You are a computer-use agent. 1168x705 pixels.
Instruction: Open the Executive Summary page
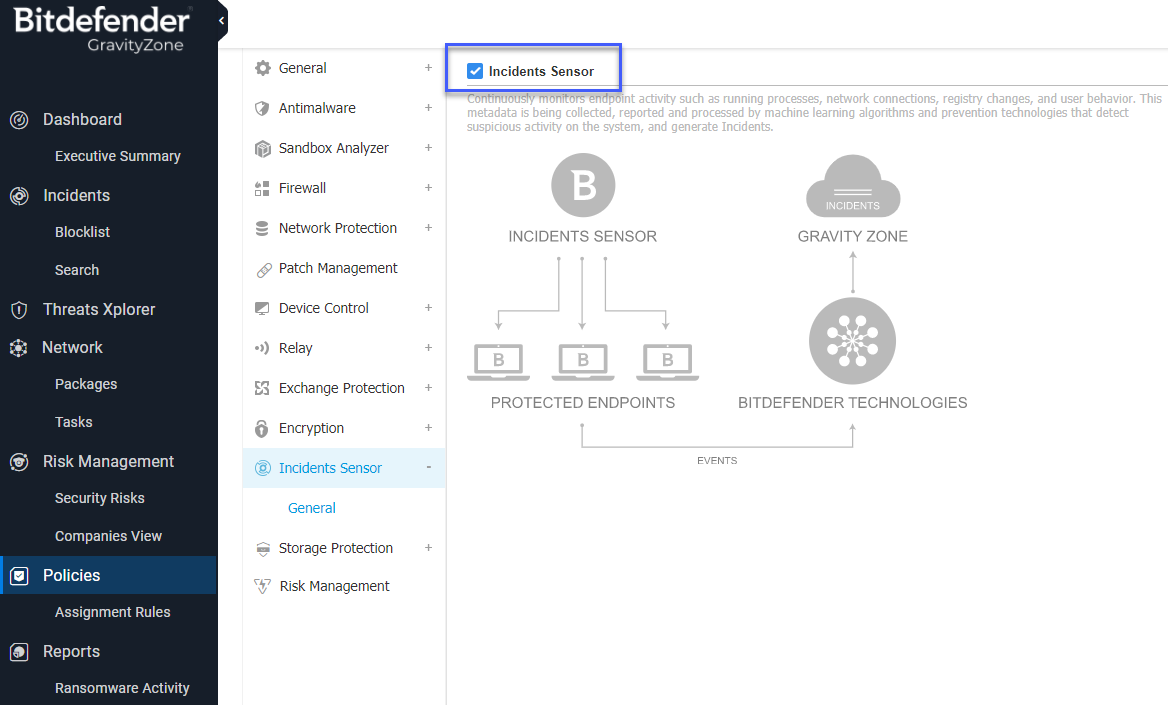coord(117,156)
